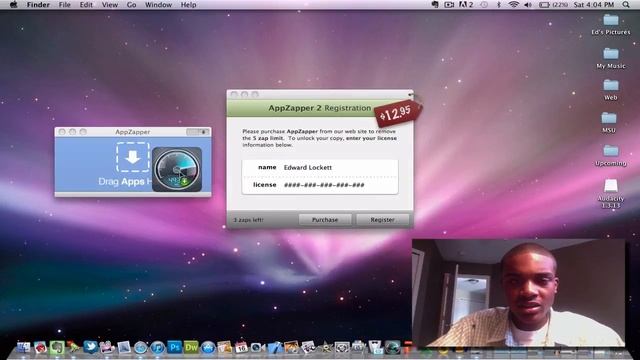Open the Finder menu
The image size is (640, 360).
pos(38,5)
